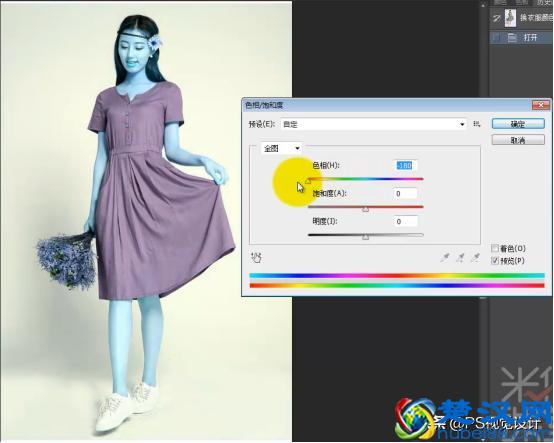This screenshot has height=443, width=554.
Task: Click the 饱和度(A) saturation slider handle
Action: 366,209
